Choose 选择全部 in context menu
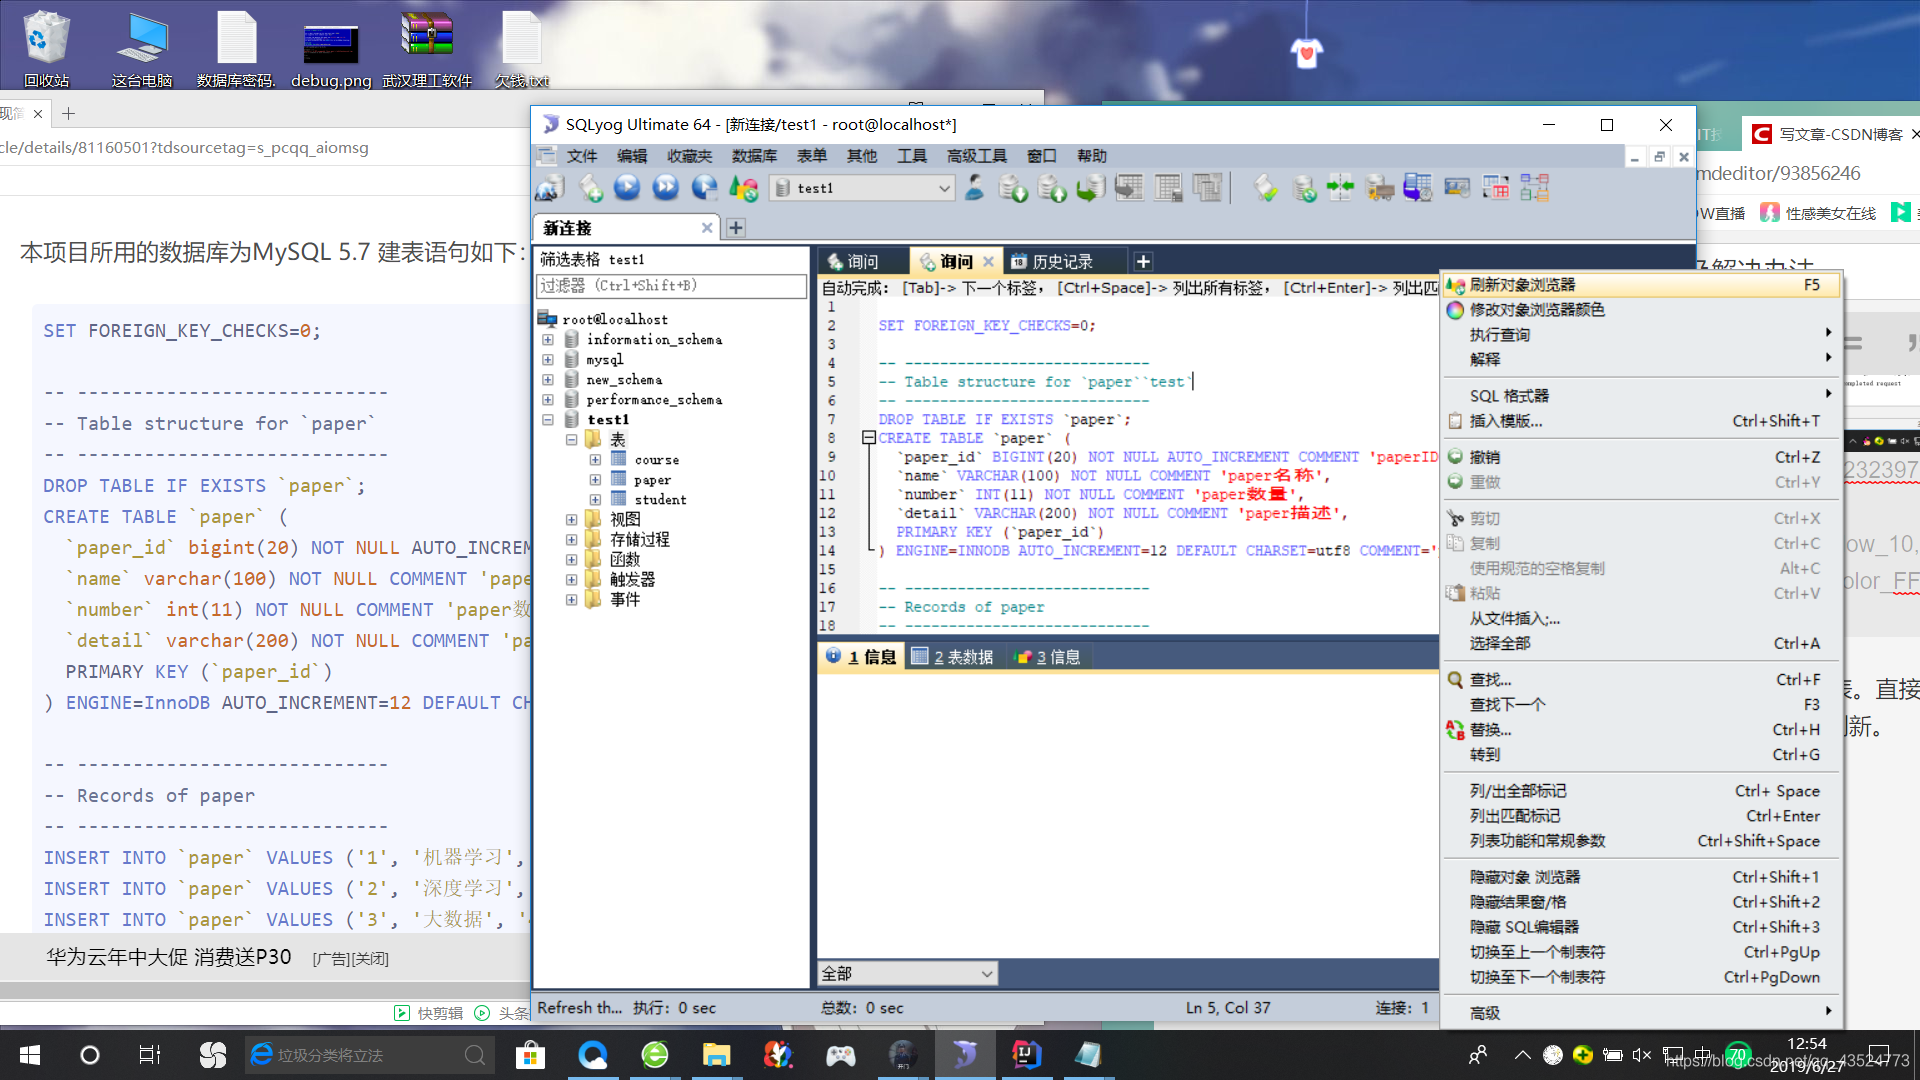1920x1080 pixels. tap(1641, 643)
